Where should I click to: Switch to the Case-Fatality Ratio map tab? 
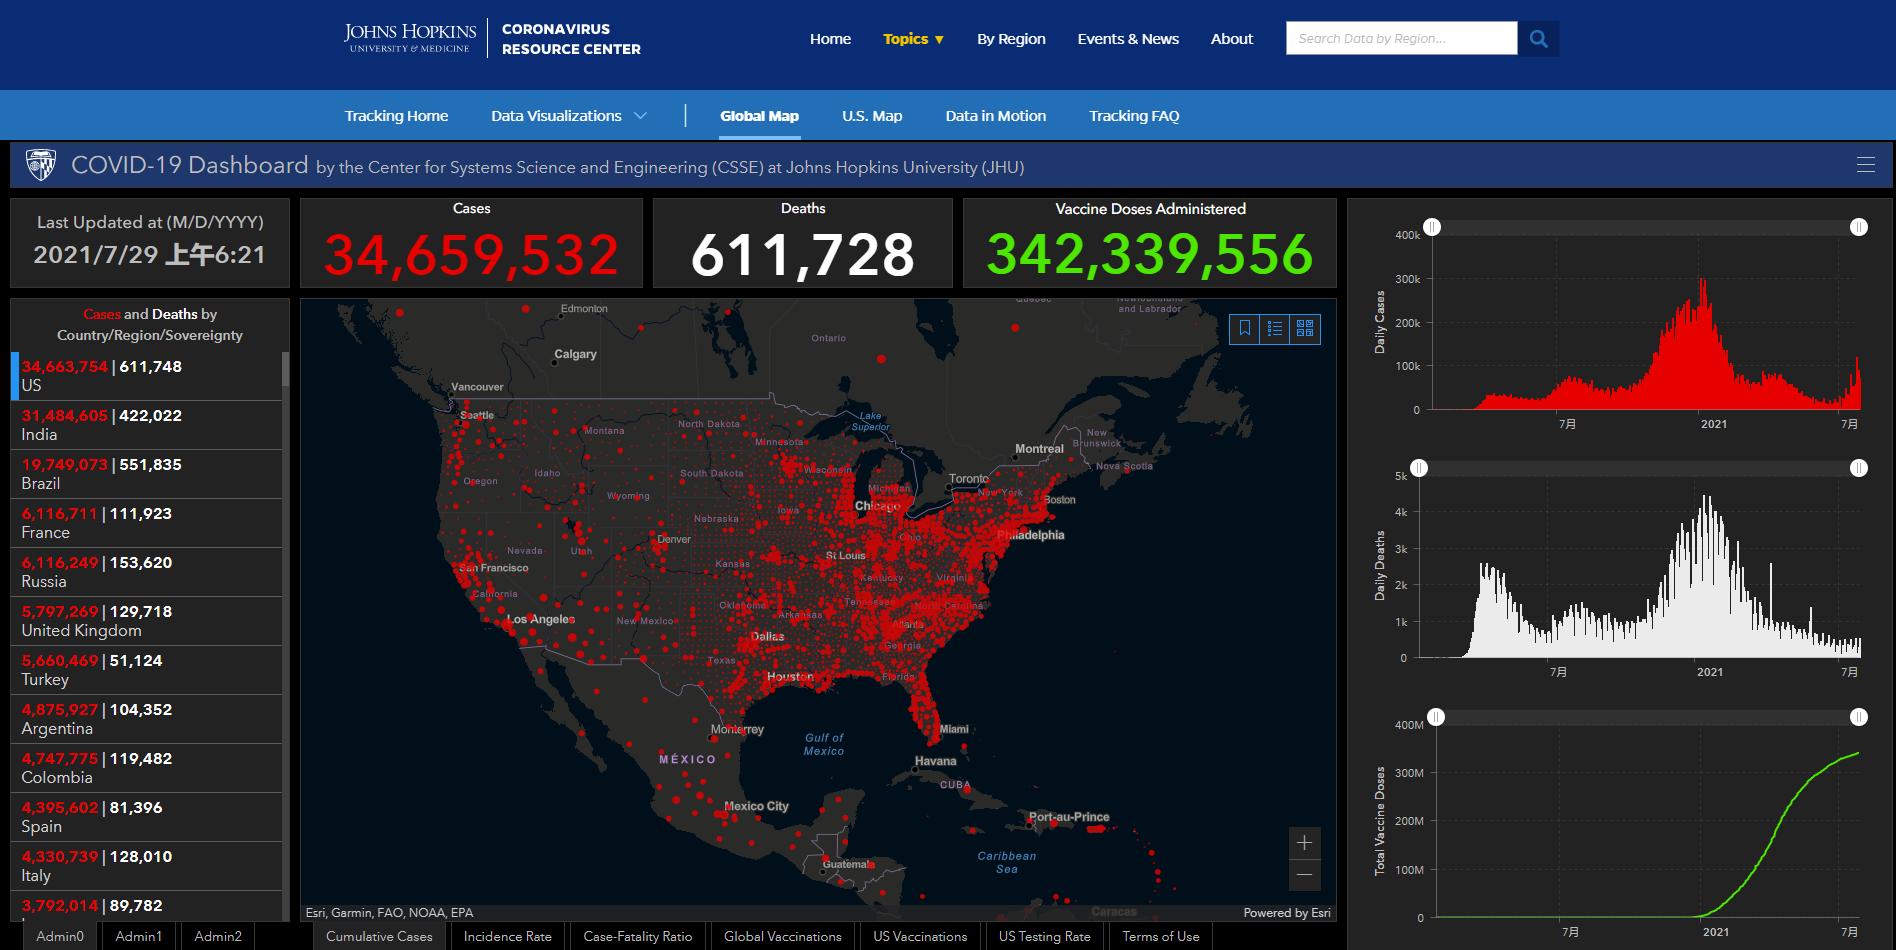tap(638, 936)
